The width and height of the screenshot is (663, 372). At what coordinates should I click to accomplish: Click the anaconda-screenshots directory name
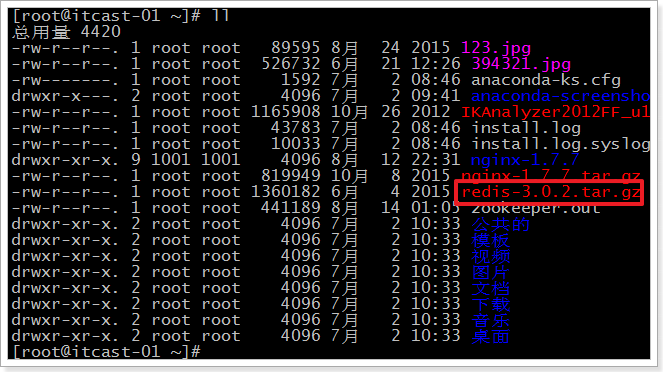click(560, 96)
